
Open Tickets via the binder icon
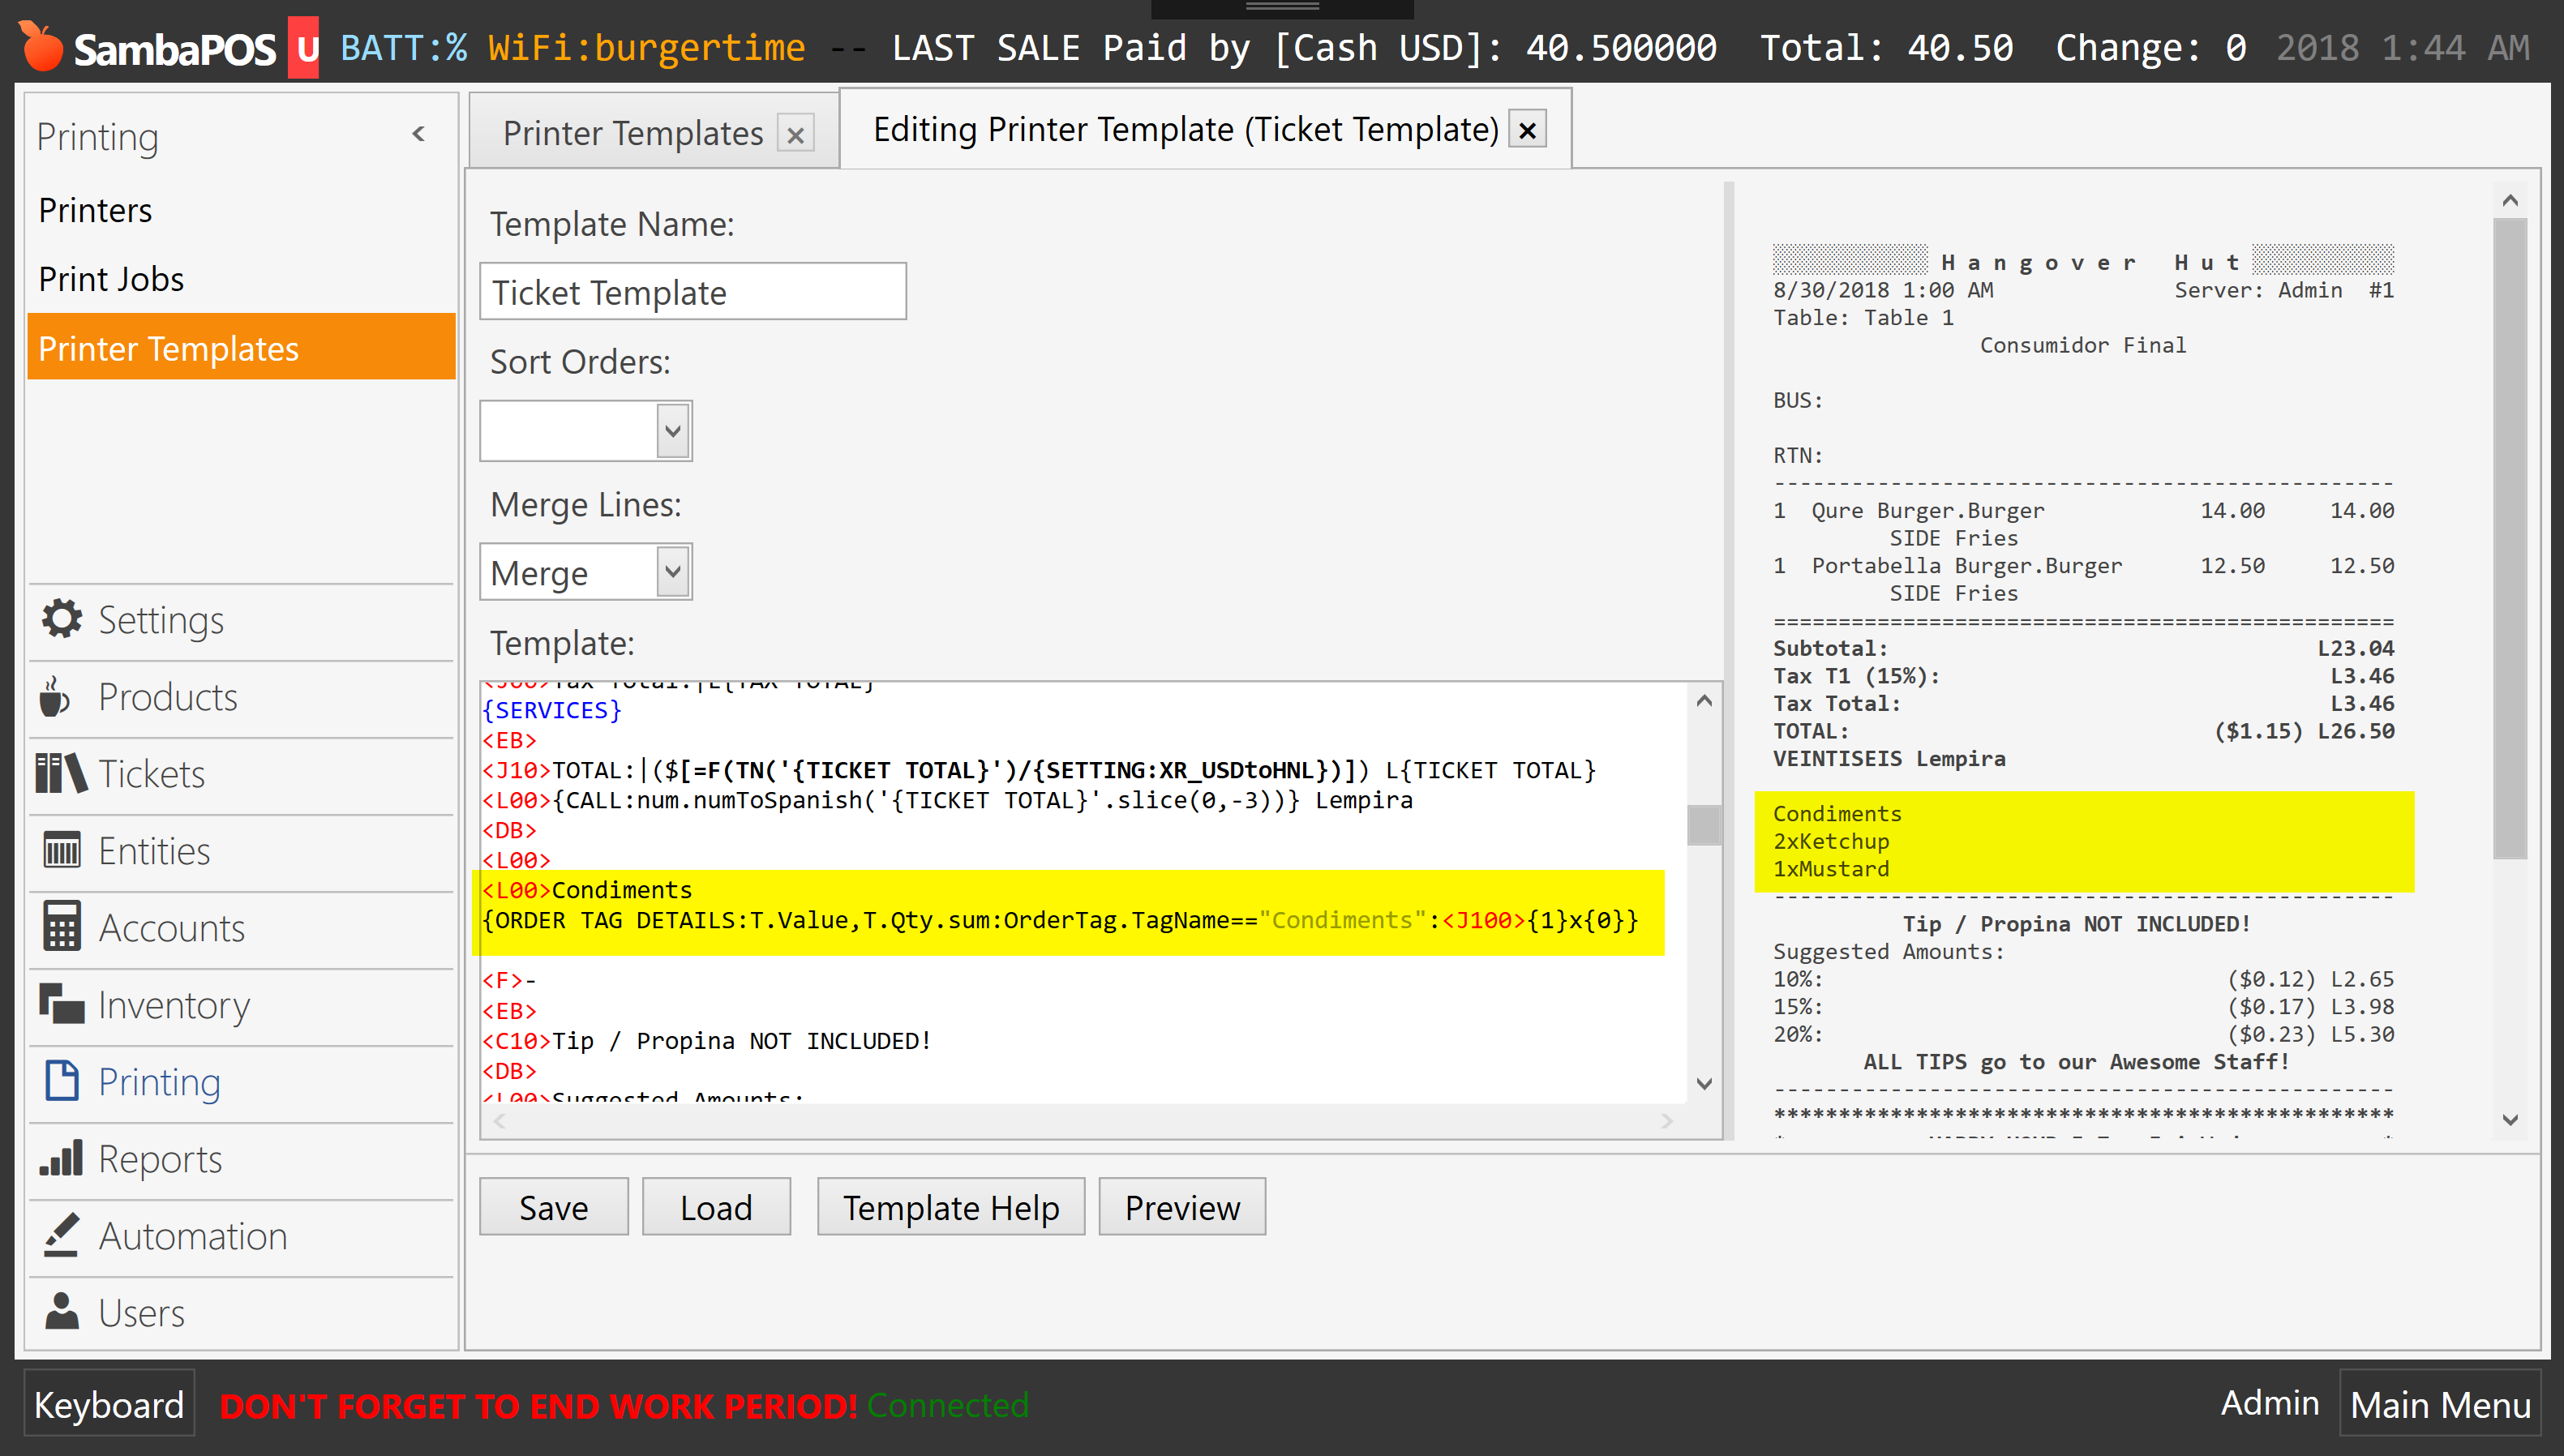coord(61,773)
